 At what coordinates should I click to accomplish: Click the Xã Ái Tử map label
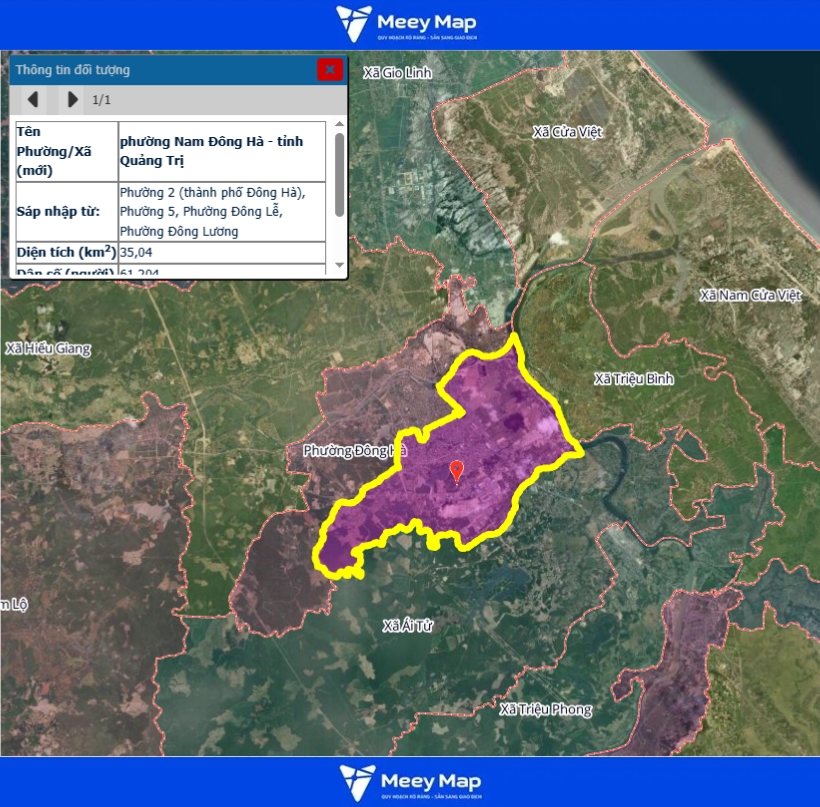coord(409,626)
